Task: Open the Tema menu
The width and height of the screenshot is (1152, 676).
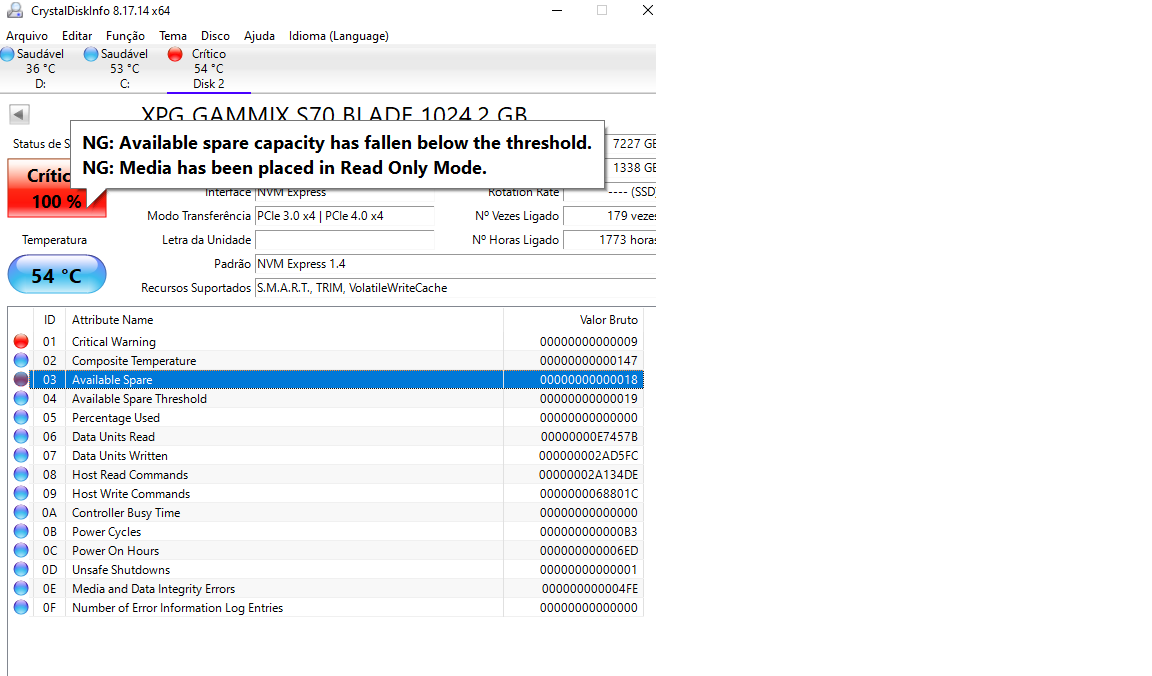Action: tap(173, 36)
